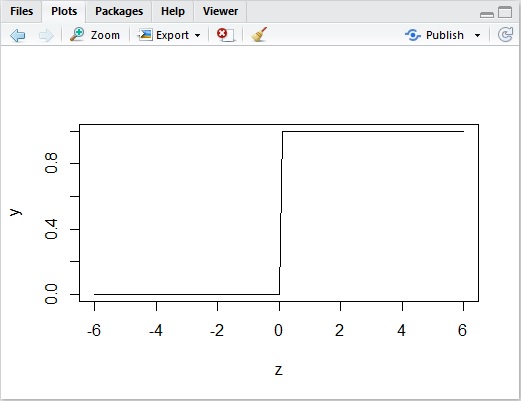Image resolution: width=521 pixels, height=401 pixels.
Task: Click the Publish button
Action: (434, 35)
